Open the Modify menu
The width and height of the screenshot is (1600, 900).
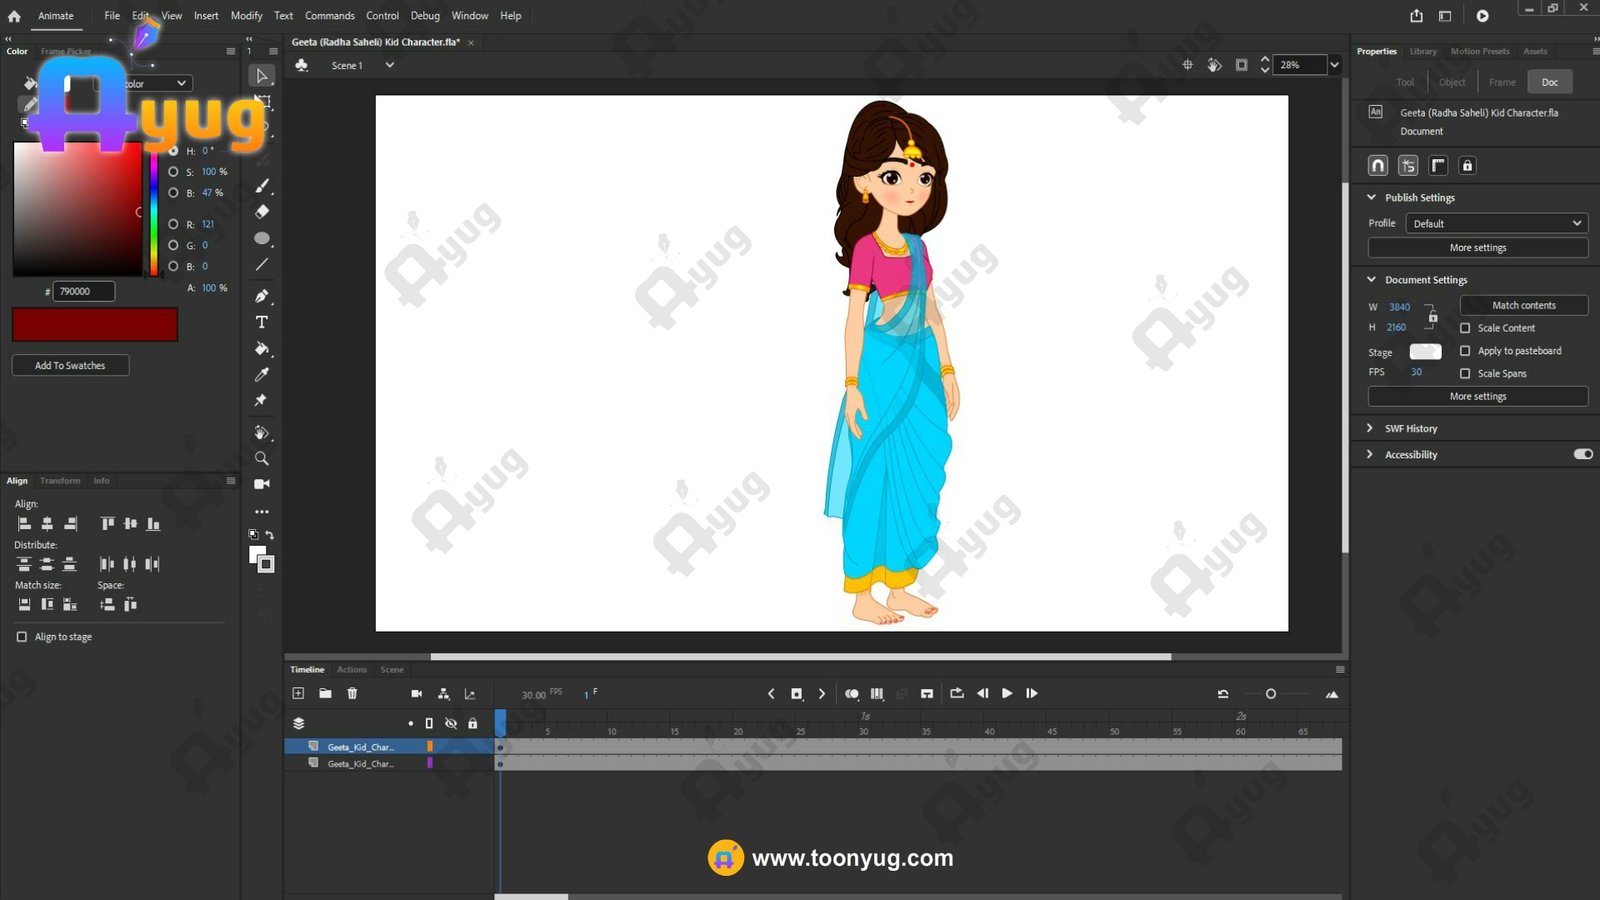click(246, 16)
